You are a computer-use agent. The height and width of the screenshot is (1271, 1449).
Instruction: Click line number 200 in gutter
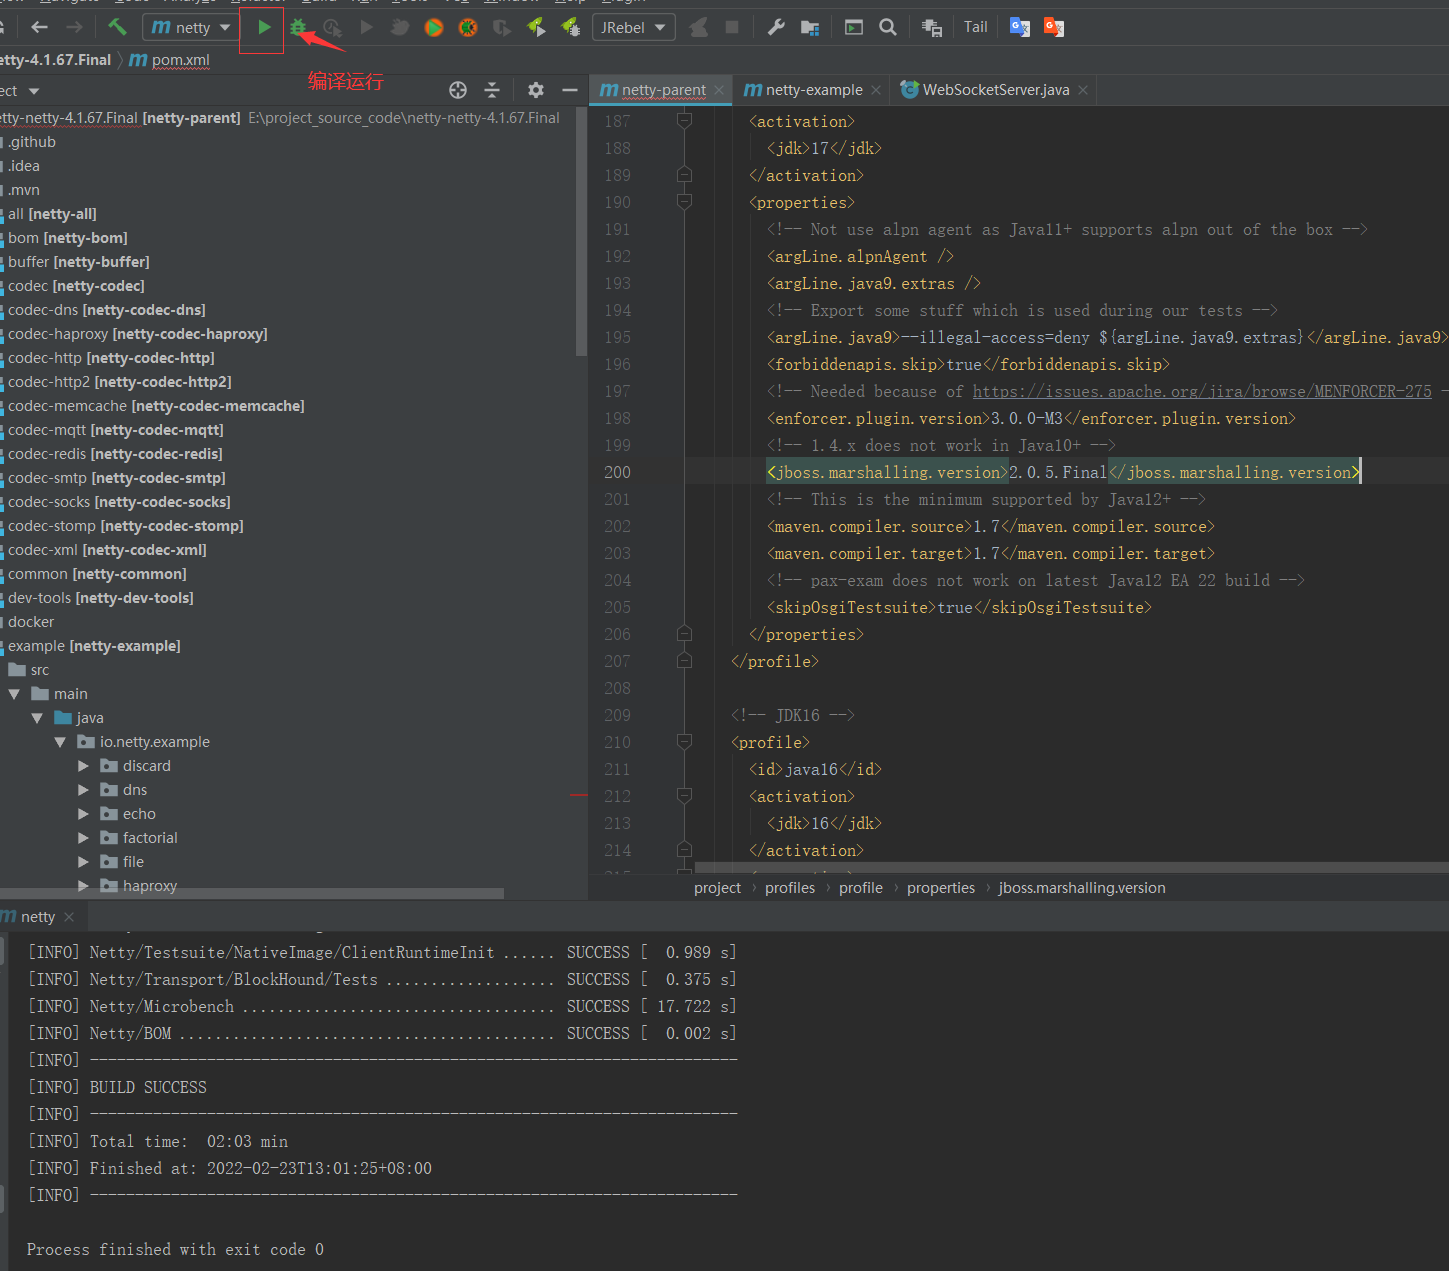tap(617, 472)
